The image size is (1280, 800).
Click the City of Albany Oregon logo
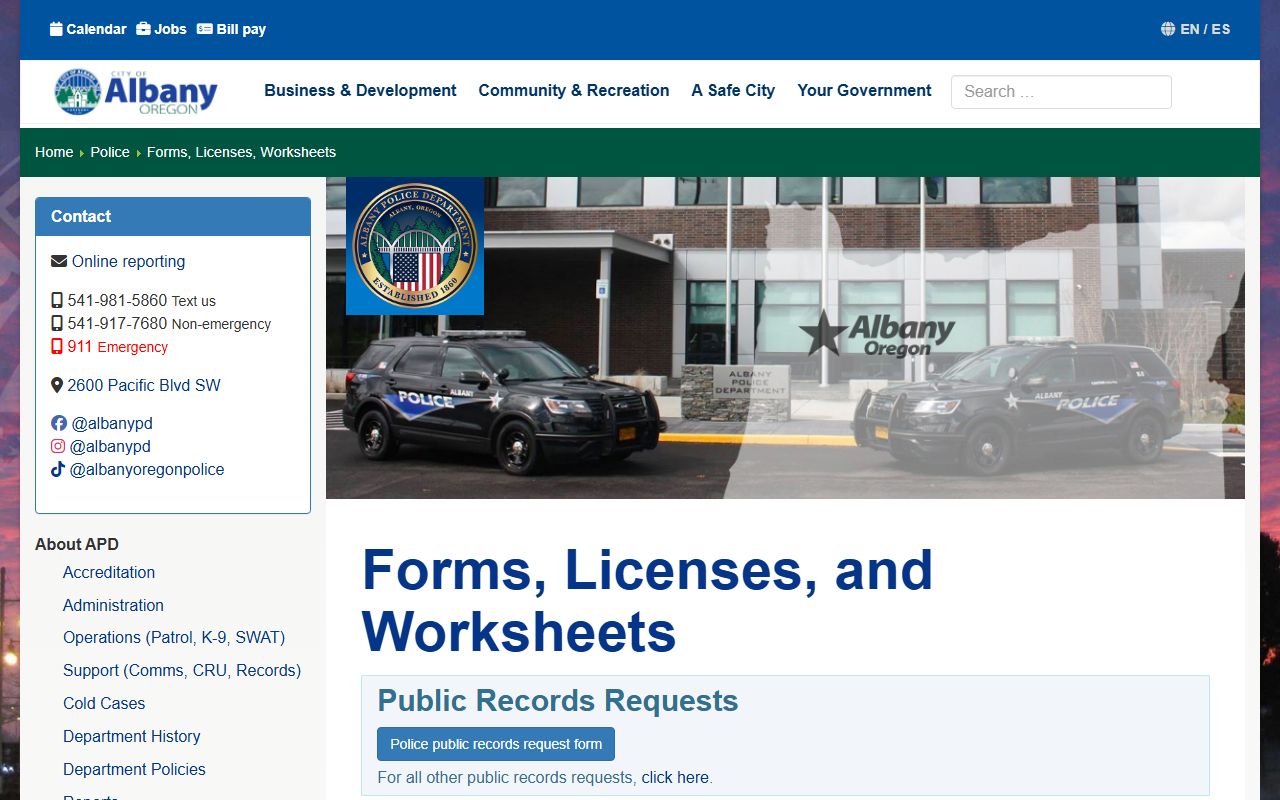coord(136,92)
